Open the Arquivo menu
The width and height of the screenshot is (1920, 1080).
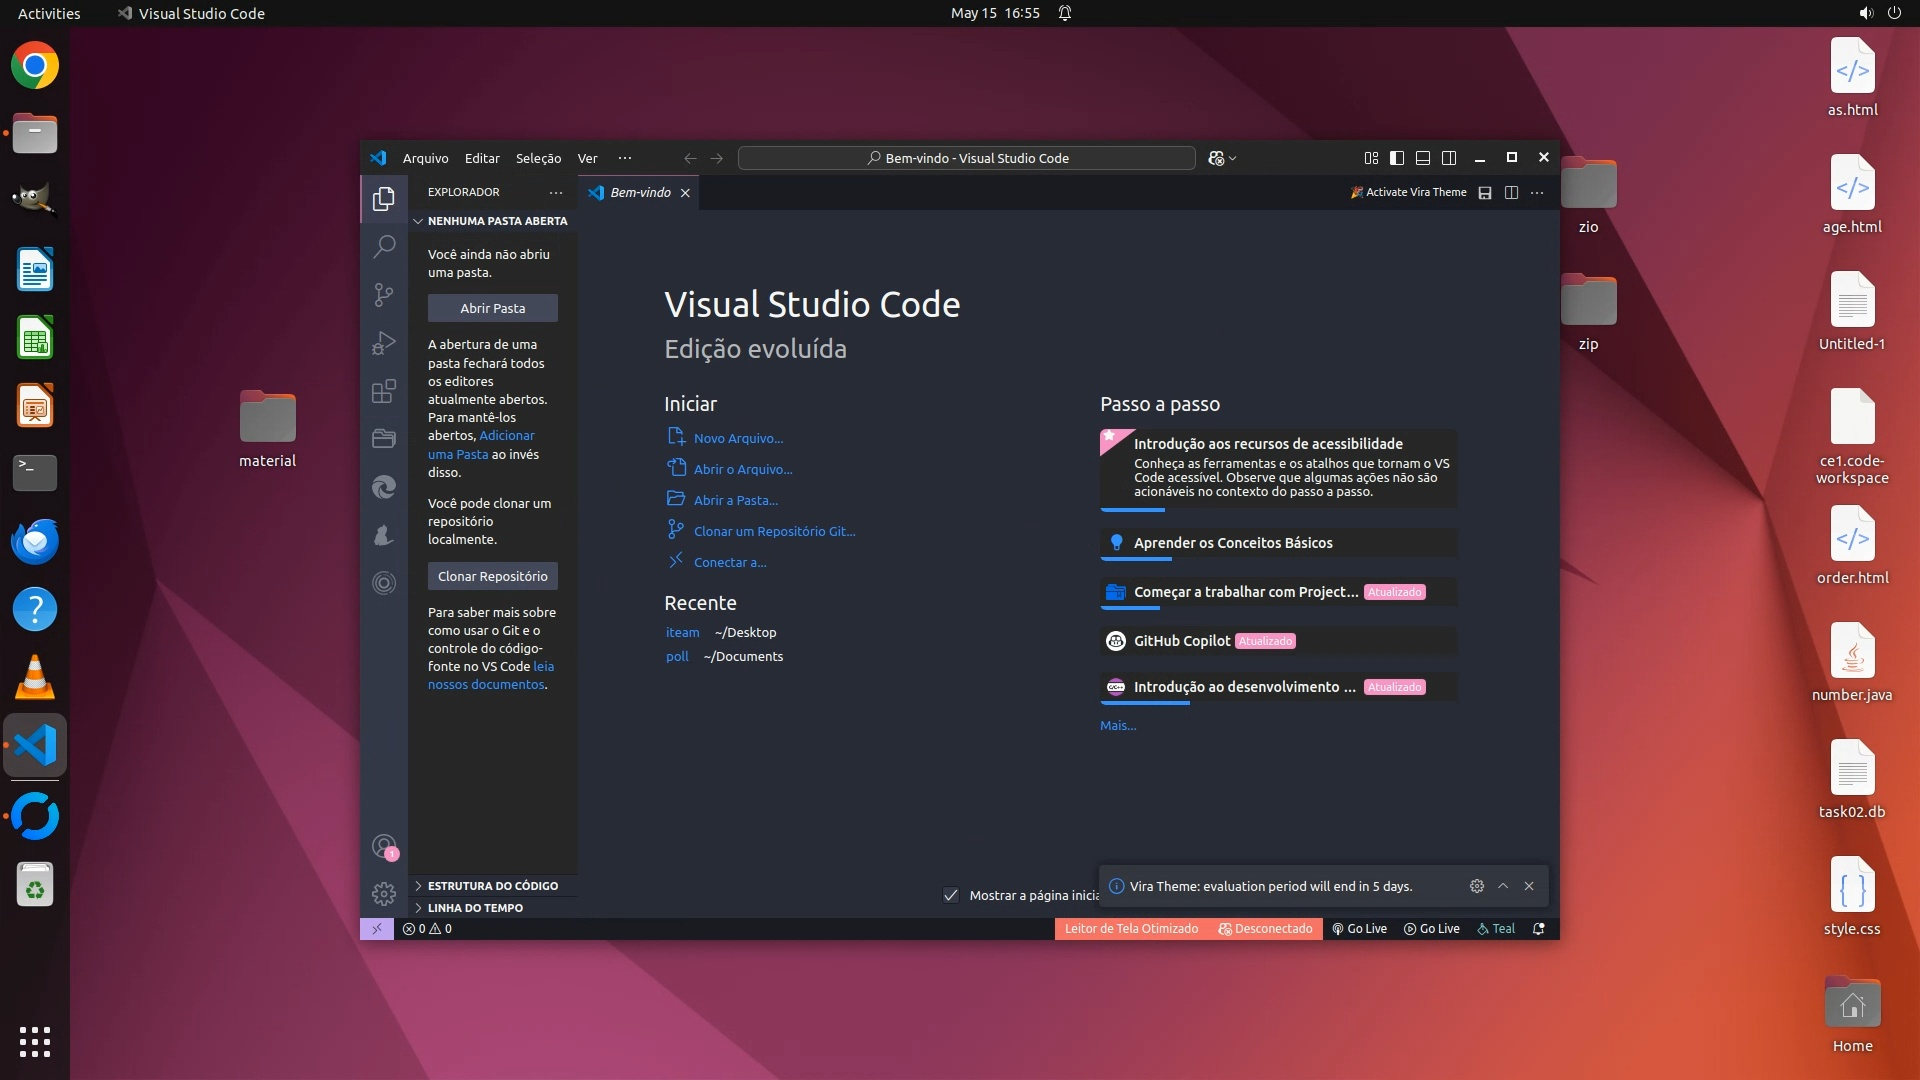click(425, 158)
